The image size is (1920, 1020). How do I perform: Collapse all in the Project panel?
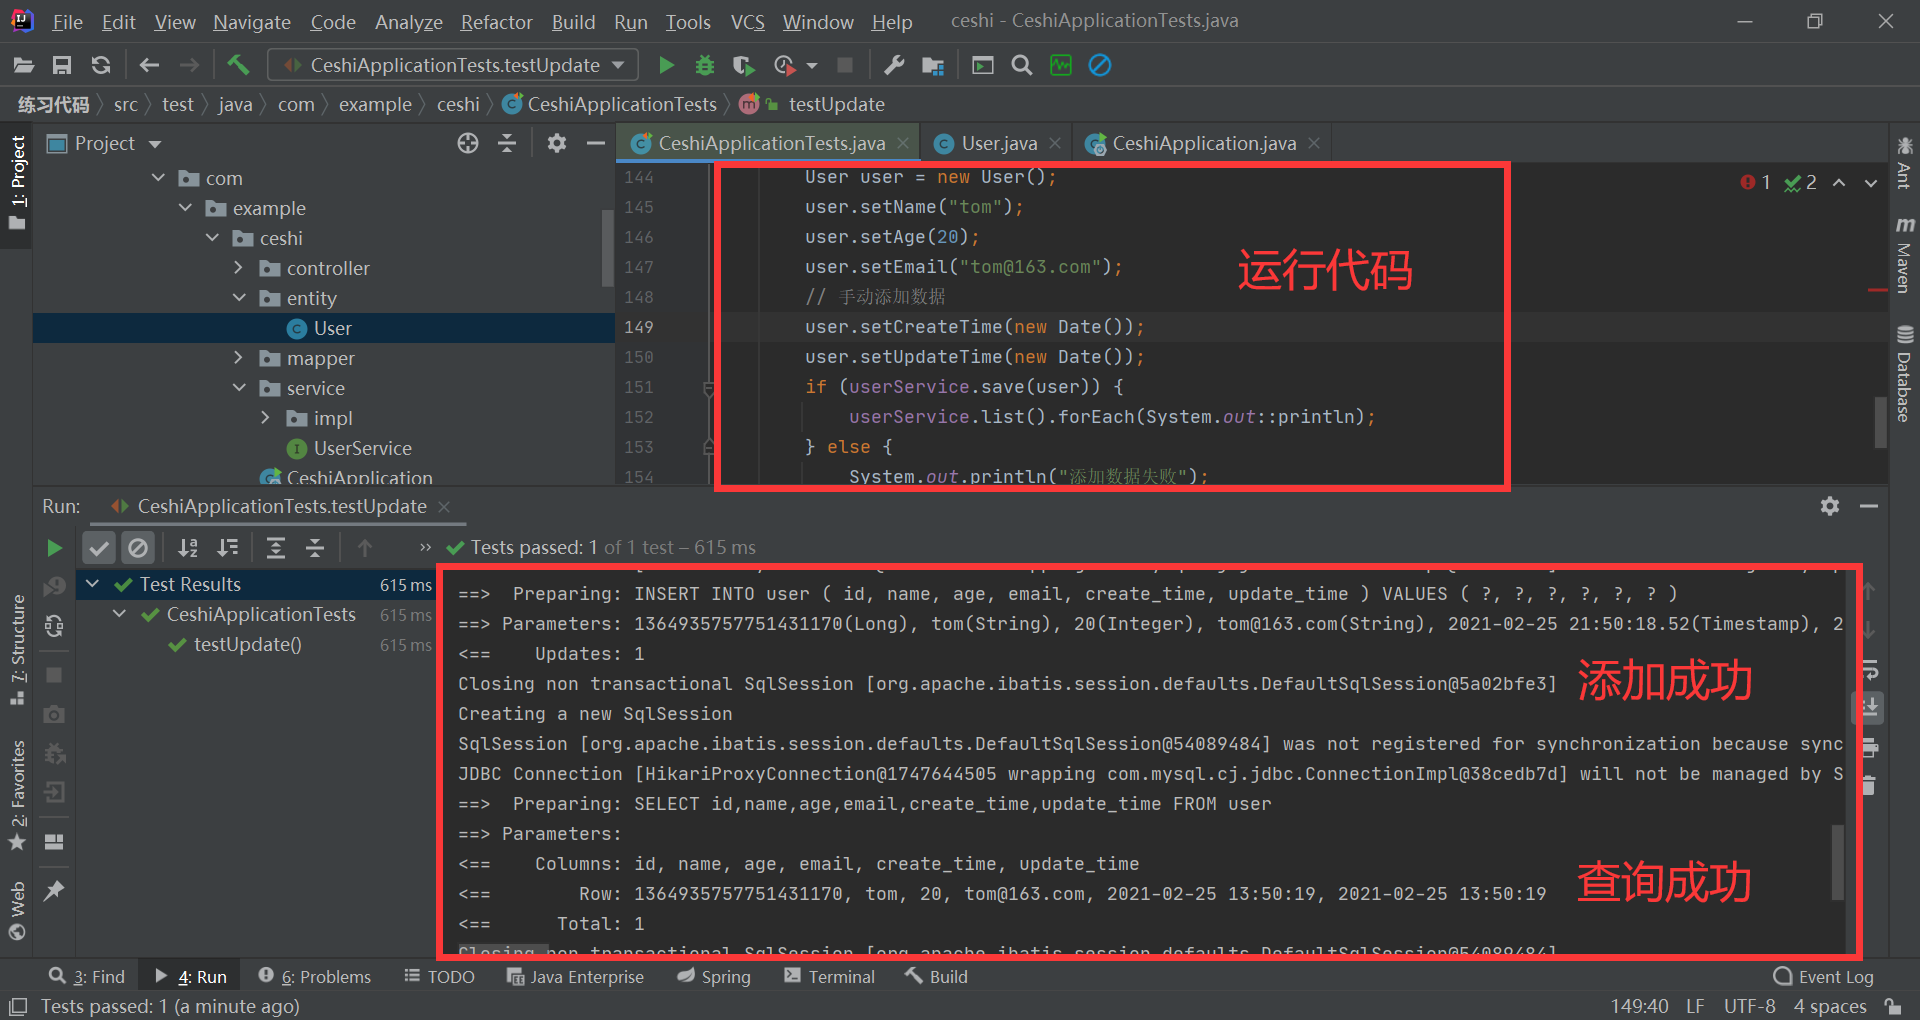[x=507, y=143]
